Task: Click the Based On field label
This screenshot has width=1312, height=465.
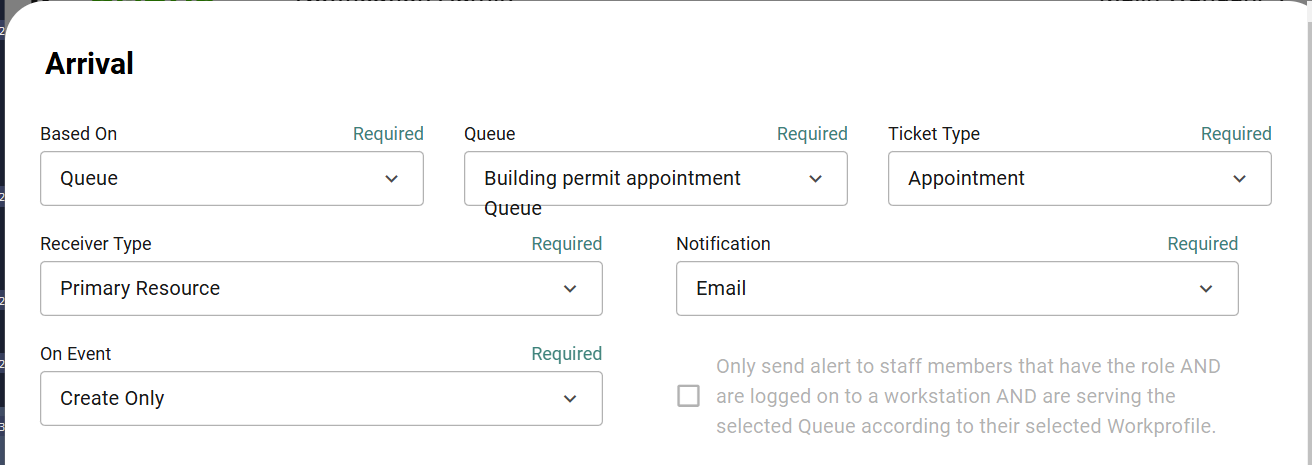Action: [x=78, y=134]
